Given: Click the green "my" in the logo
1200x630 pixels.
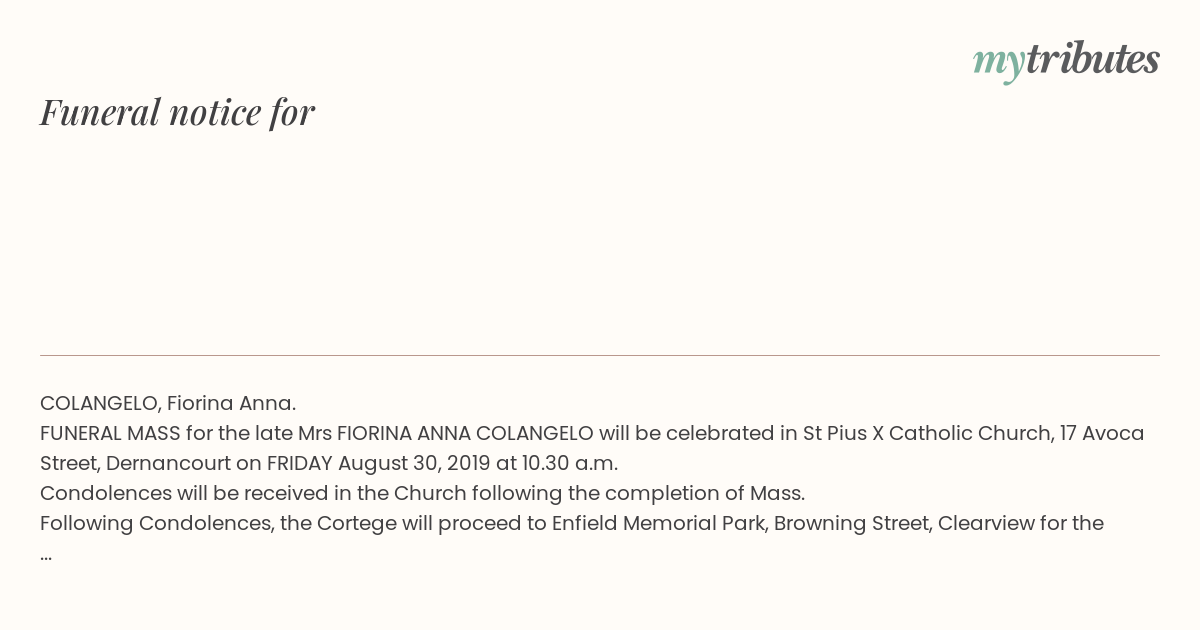Looking at the screenshot, I should click(999, 63).
